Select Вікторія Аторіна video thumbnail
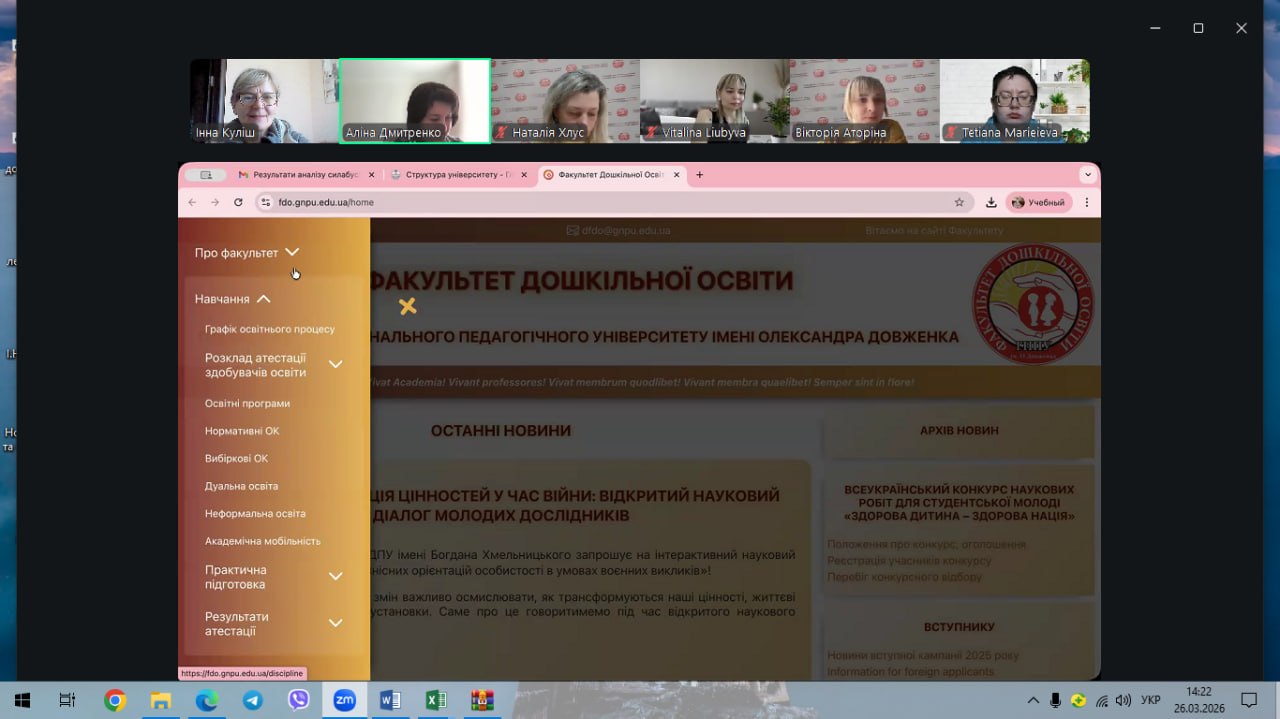Viewport: 1280px width, 719px height. [x=865, y=101]
